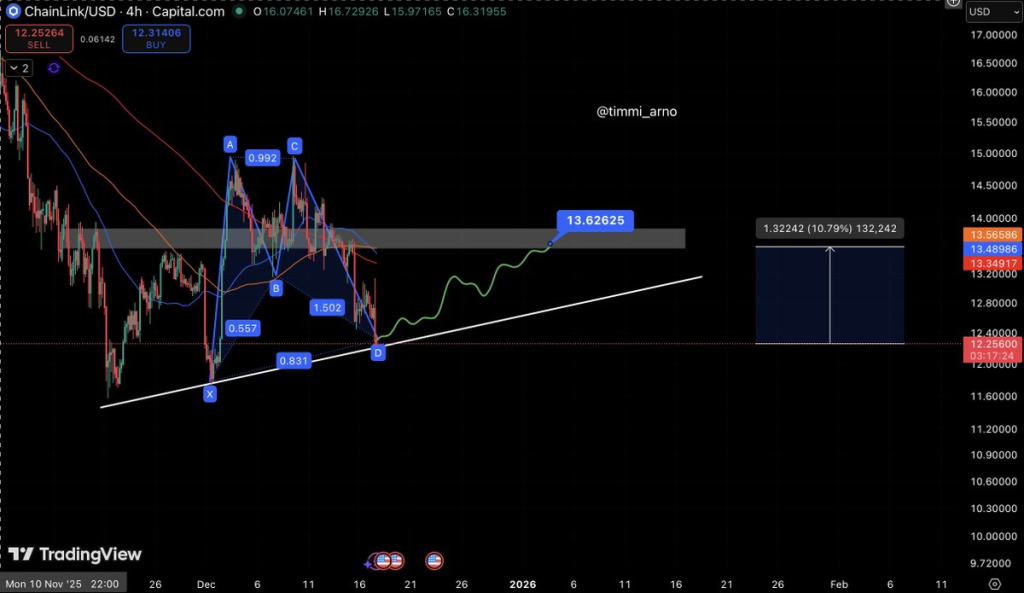1024x593 pixels.
Task: Click the TradingView logo in the bottom-left corner
Action: point(75,554)
